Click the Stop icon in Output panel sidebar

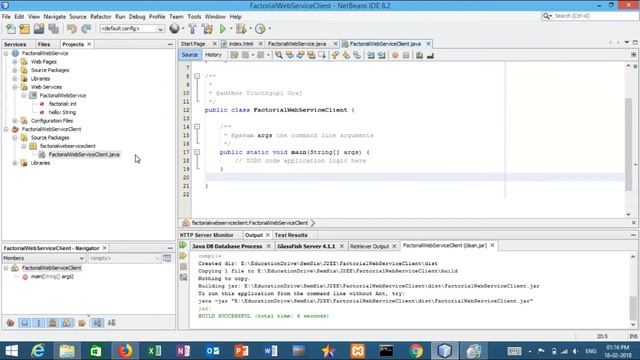183,267
